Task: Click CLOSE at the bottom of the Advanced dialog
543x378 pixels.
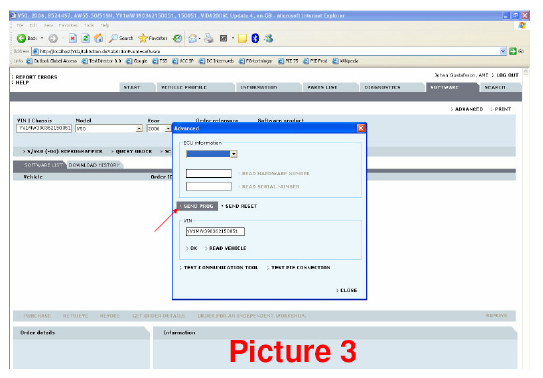Action: click(x=348, y=290)
